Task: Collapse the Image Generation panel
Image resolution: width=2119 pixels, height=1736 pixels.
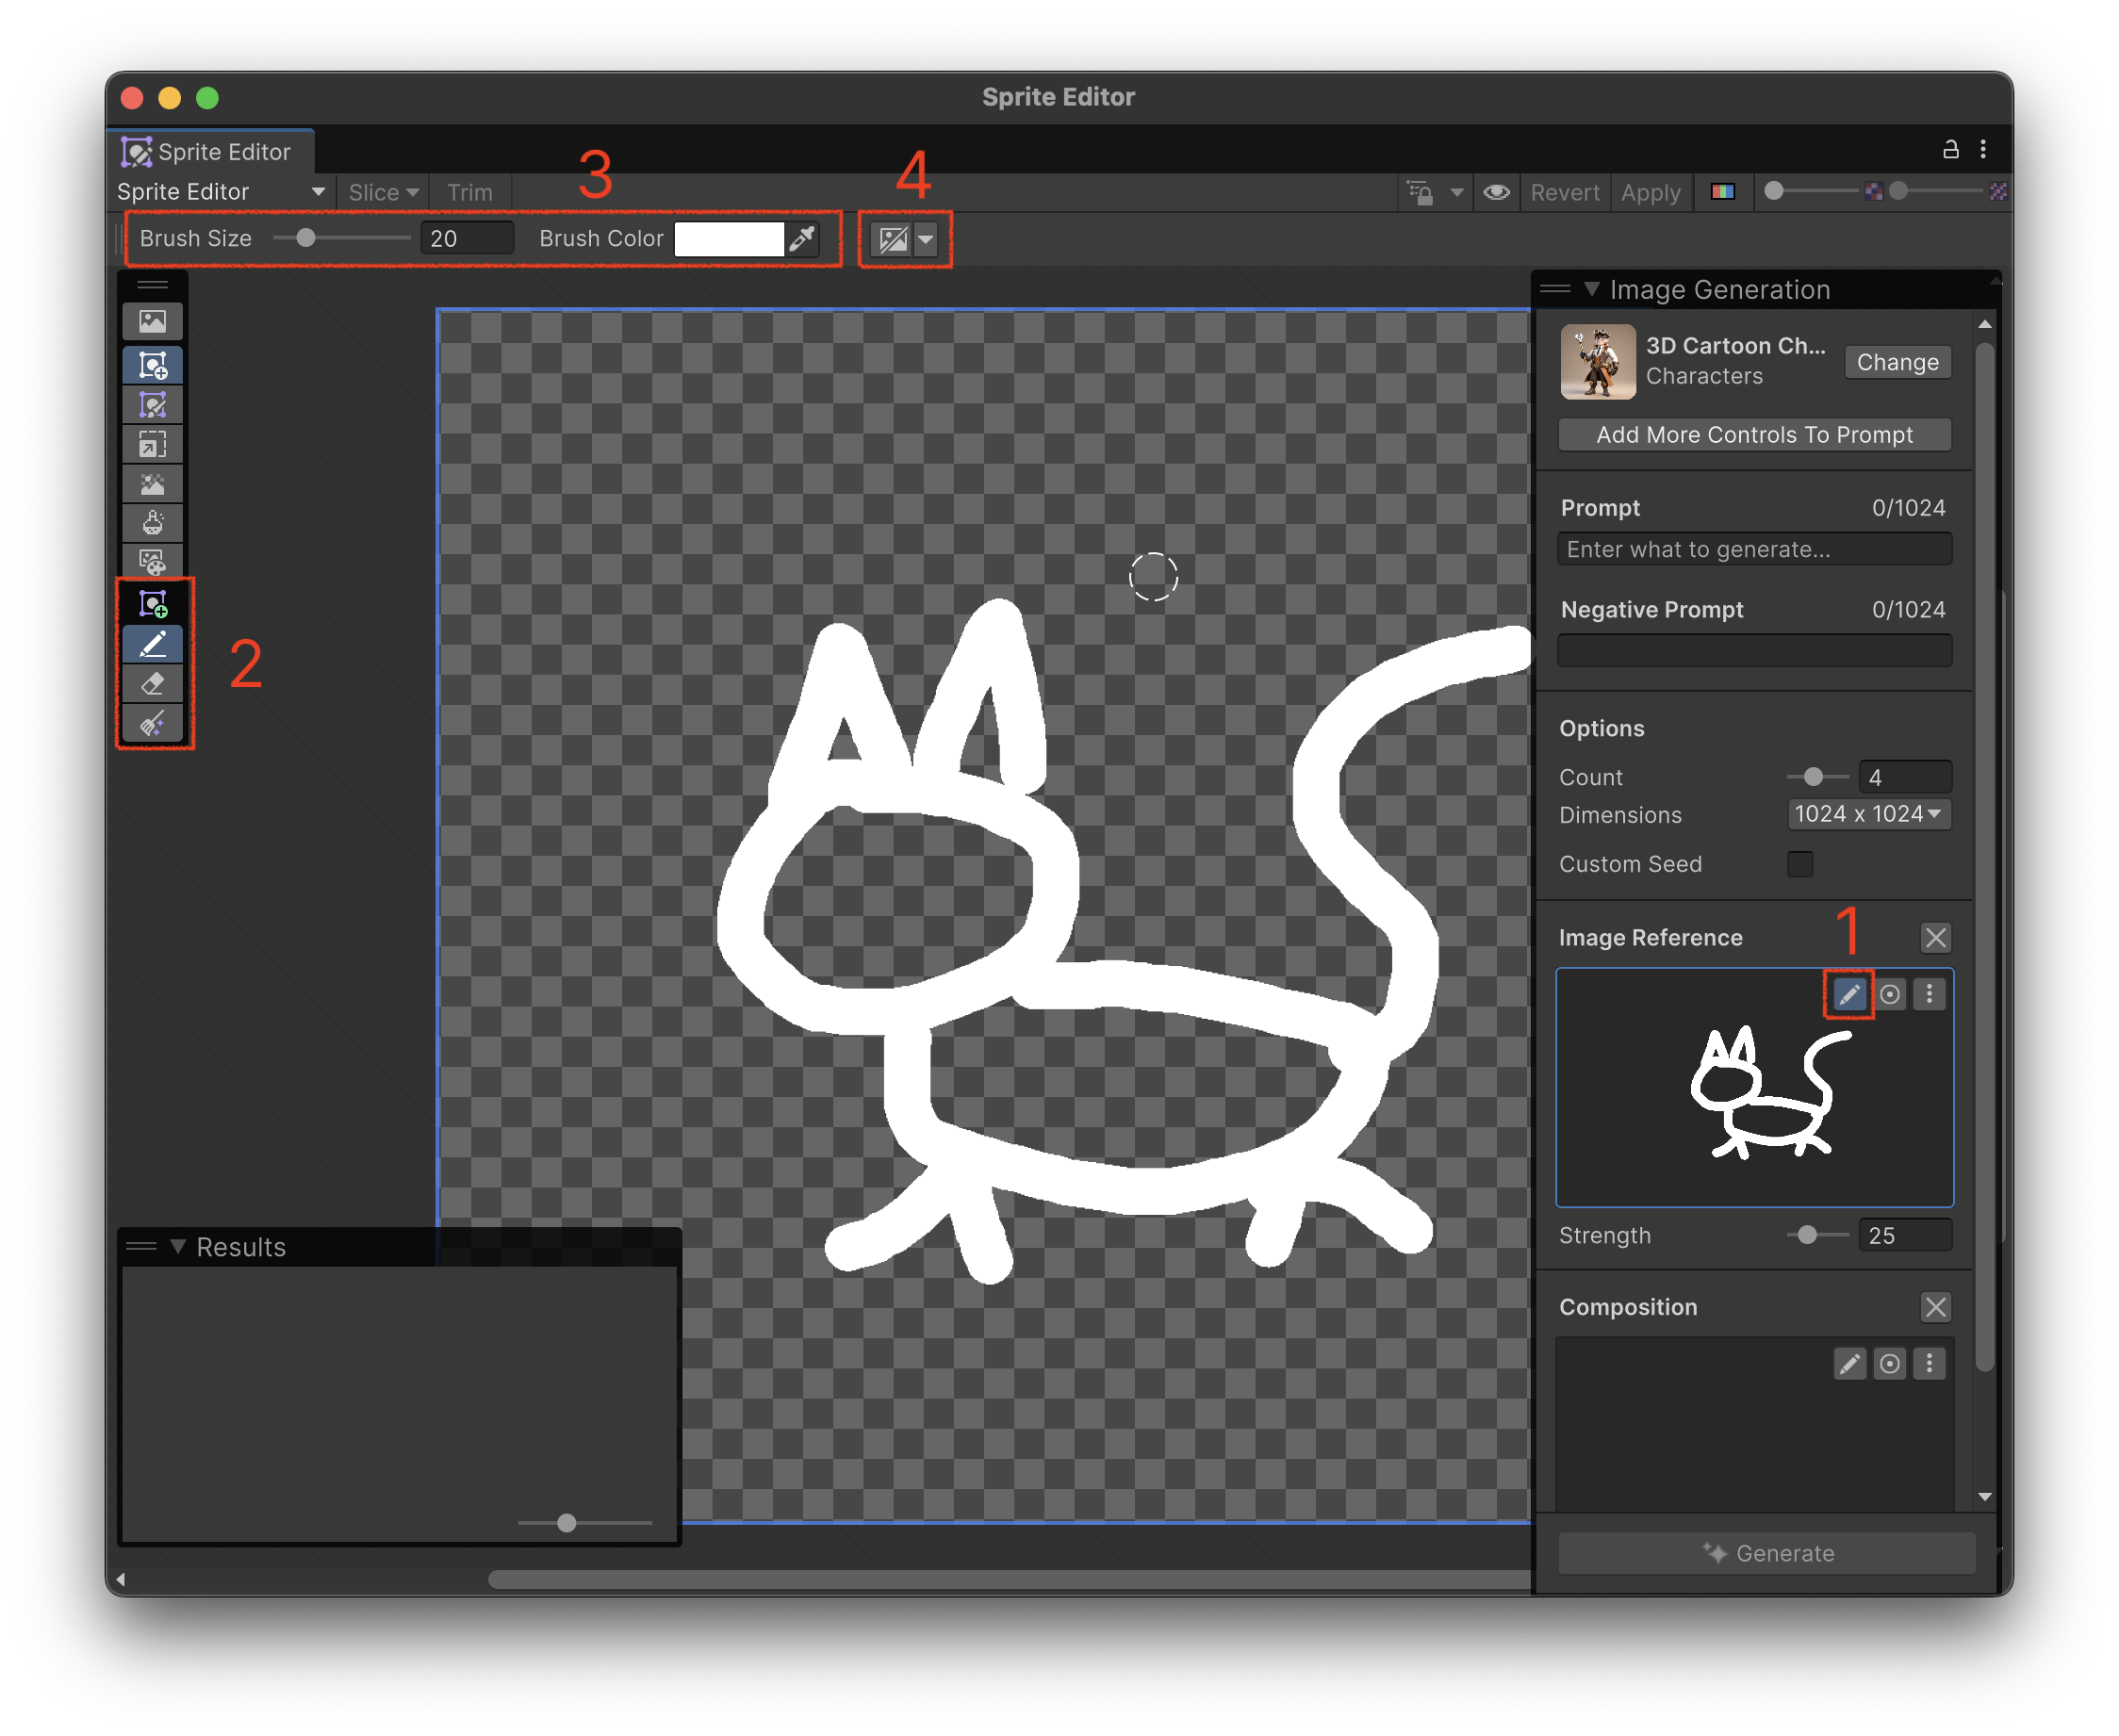Action: 1592,289
